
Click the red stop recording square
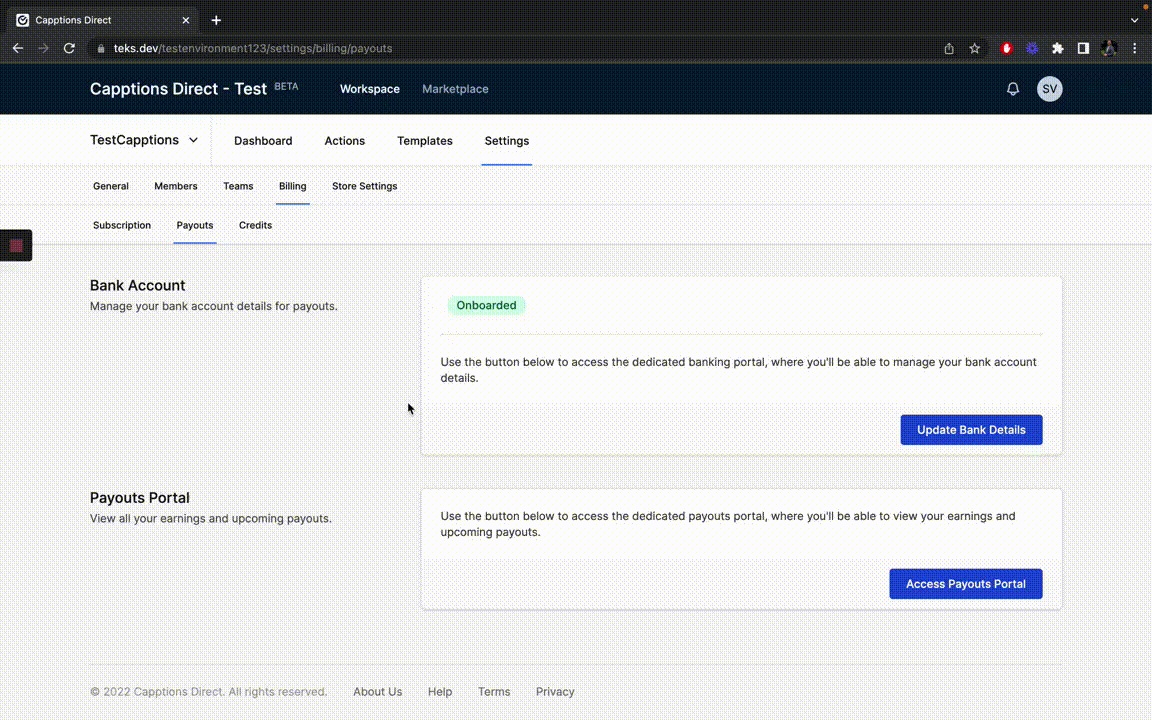click(16, 246)
